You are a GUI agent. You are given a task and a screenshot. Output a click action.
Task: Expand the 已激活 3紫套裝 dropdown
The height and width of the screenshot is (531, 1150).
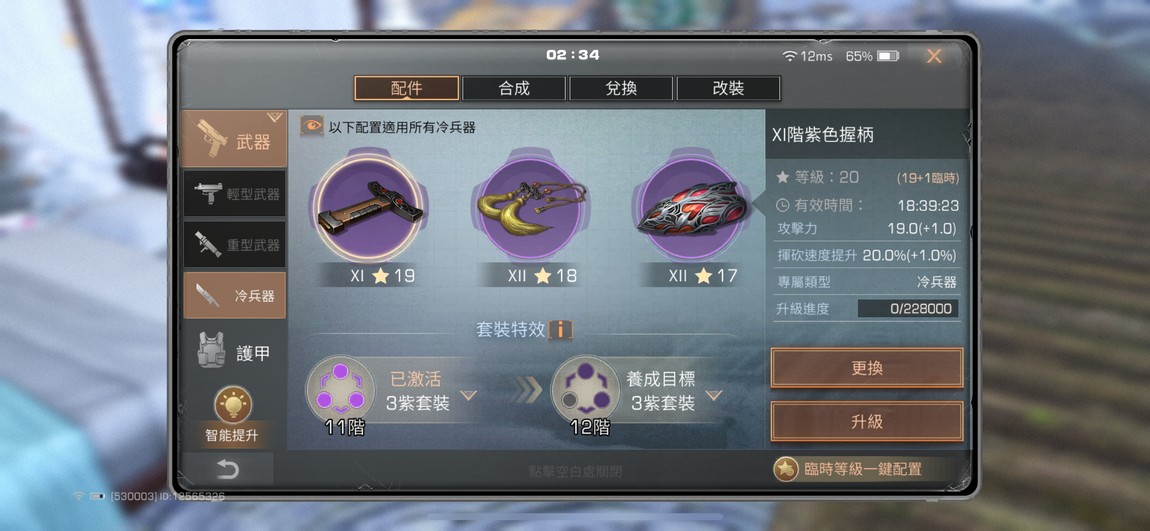click(x=468, y=396)
